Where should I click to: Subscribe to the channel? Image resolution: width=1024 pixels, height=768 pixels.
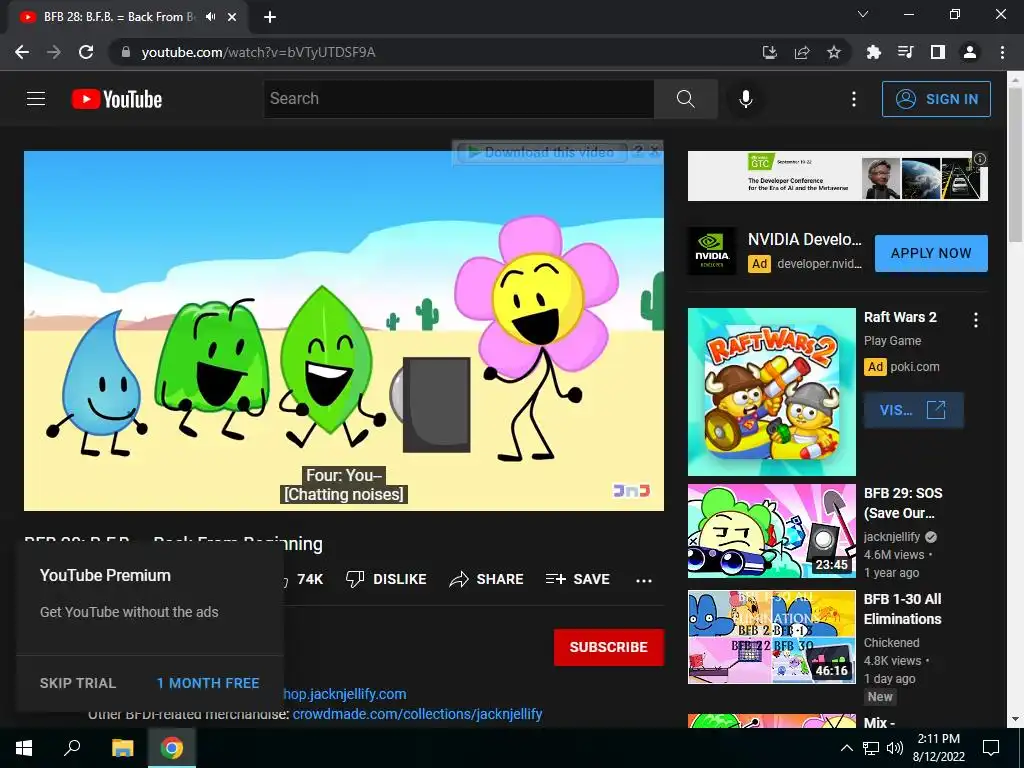(x=609, y=647)
